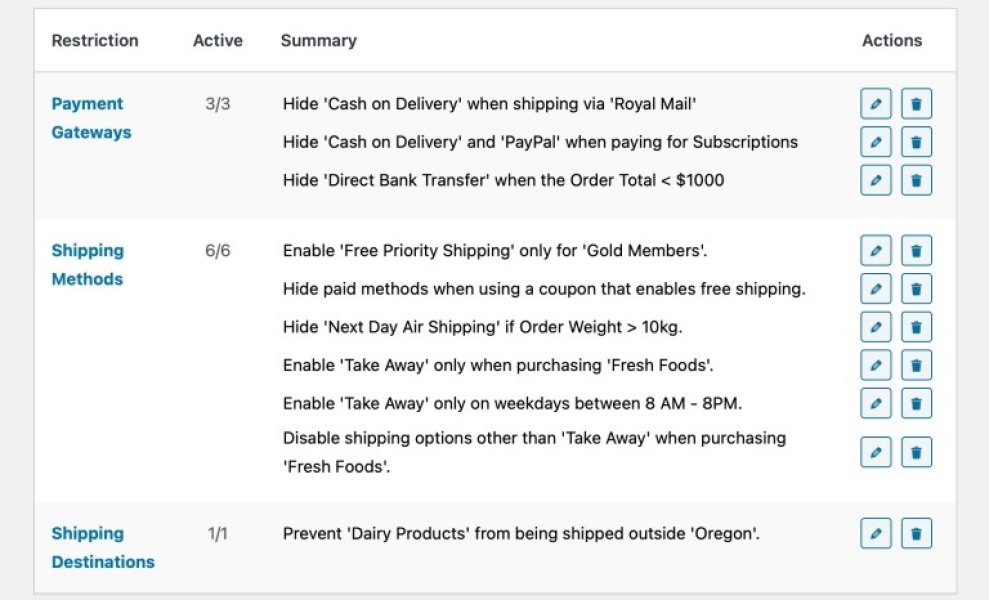Screen dimensions: 989x600
Task: Edit the 'Take Away' Fresh Foods rule
Action: tap(876, 365)
